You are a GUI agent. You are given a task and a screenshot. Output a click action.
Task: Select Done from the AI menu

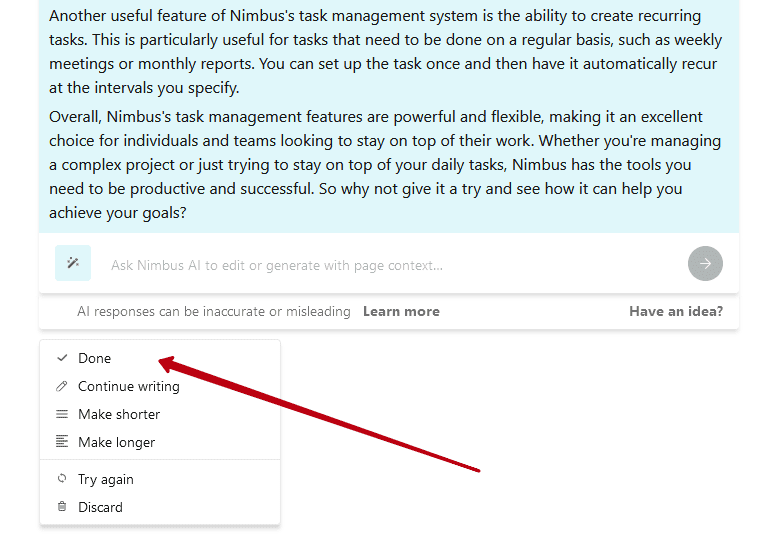pos(160,358)
